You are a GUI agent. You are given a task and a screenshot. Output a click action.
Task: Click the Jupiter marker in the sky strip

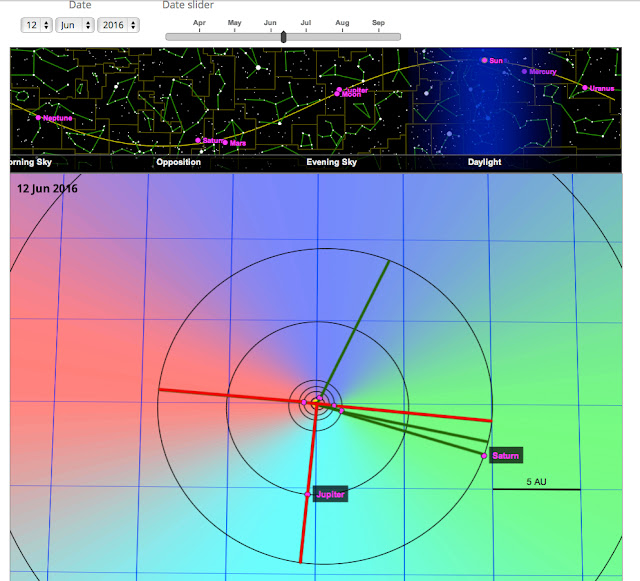(x=339, y=89)
